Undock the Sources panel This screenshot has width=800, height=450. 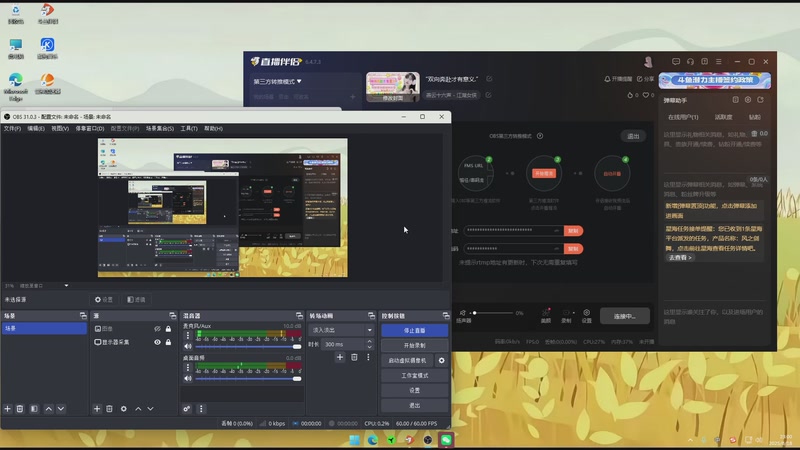[x=172, y=316]
